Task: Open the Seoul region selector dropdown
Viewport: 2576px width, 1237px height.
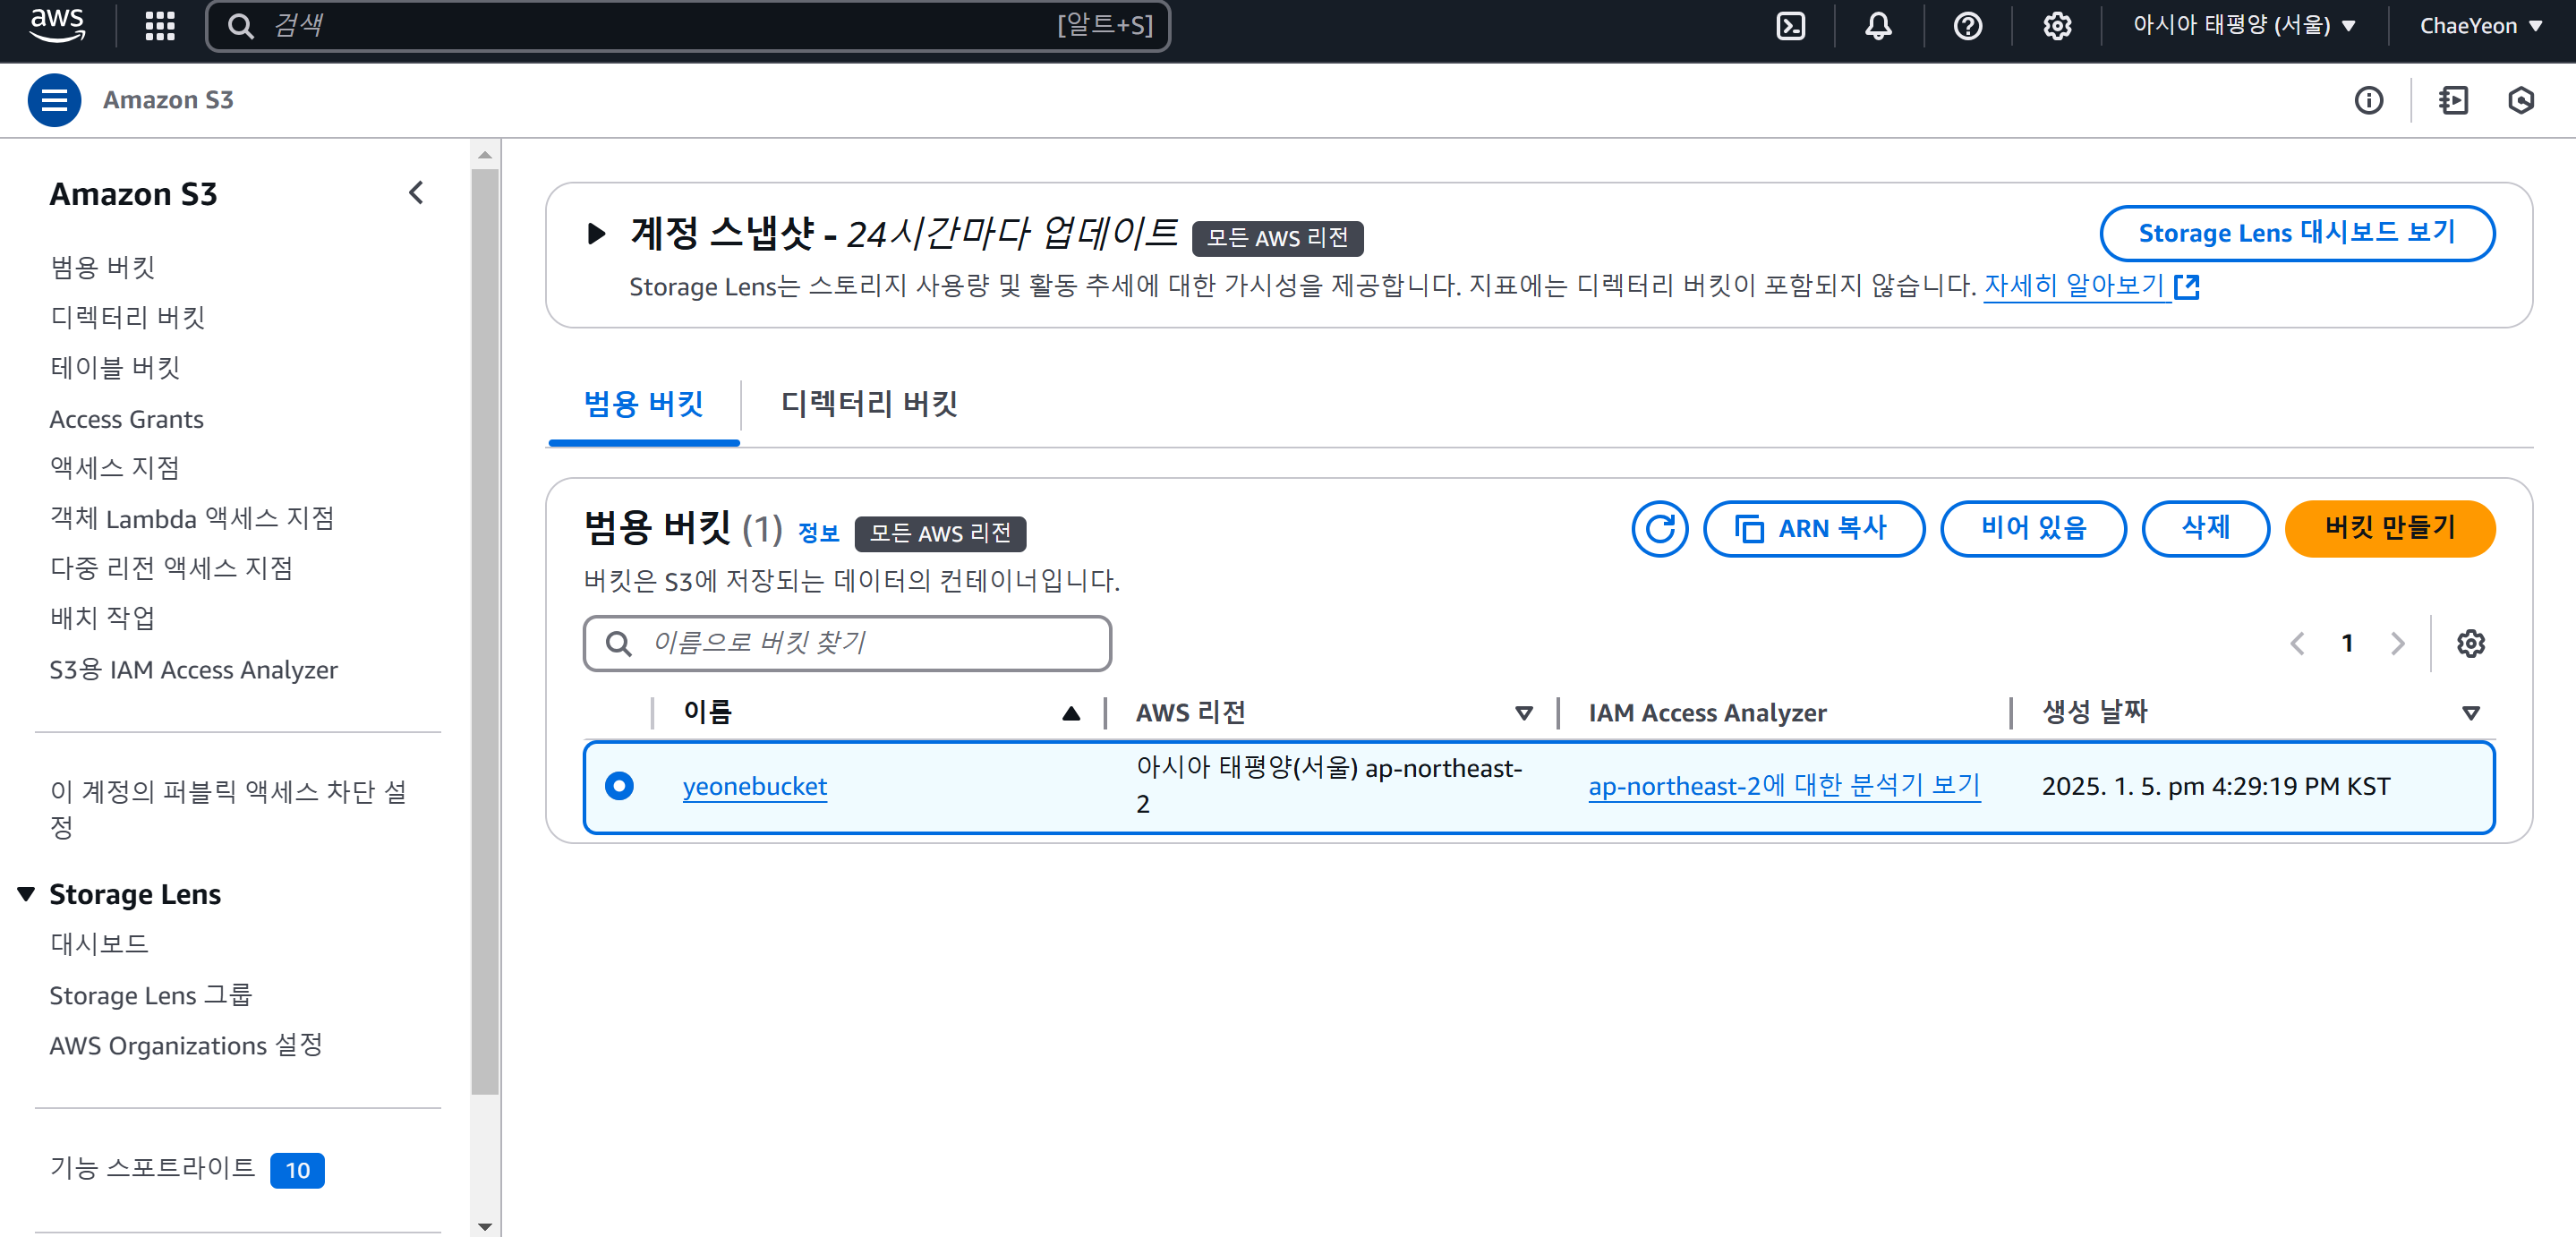Action: (x=2244, y=26)
